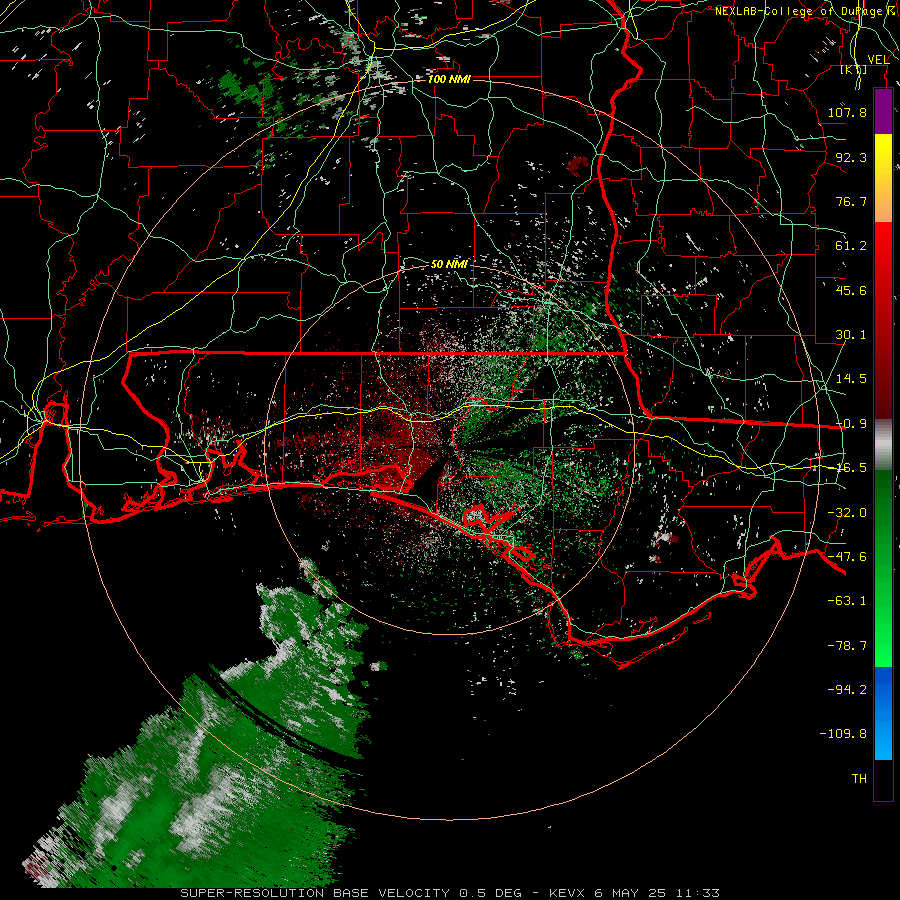Image resolution: width=900 pixels, height=900 pixels.
Task: Click the -32.0 value on velocity scale
Action: coord(847,513)
